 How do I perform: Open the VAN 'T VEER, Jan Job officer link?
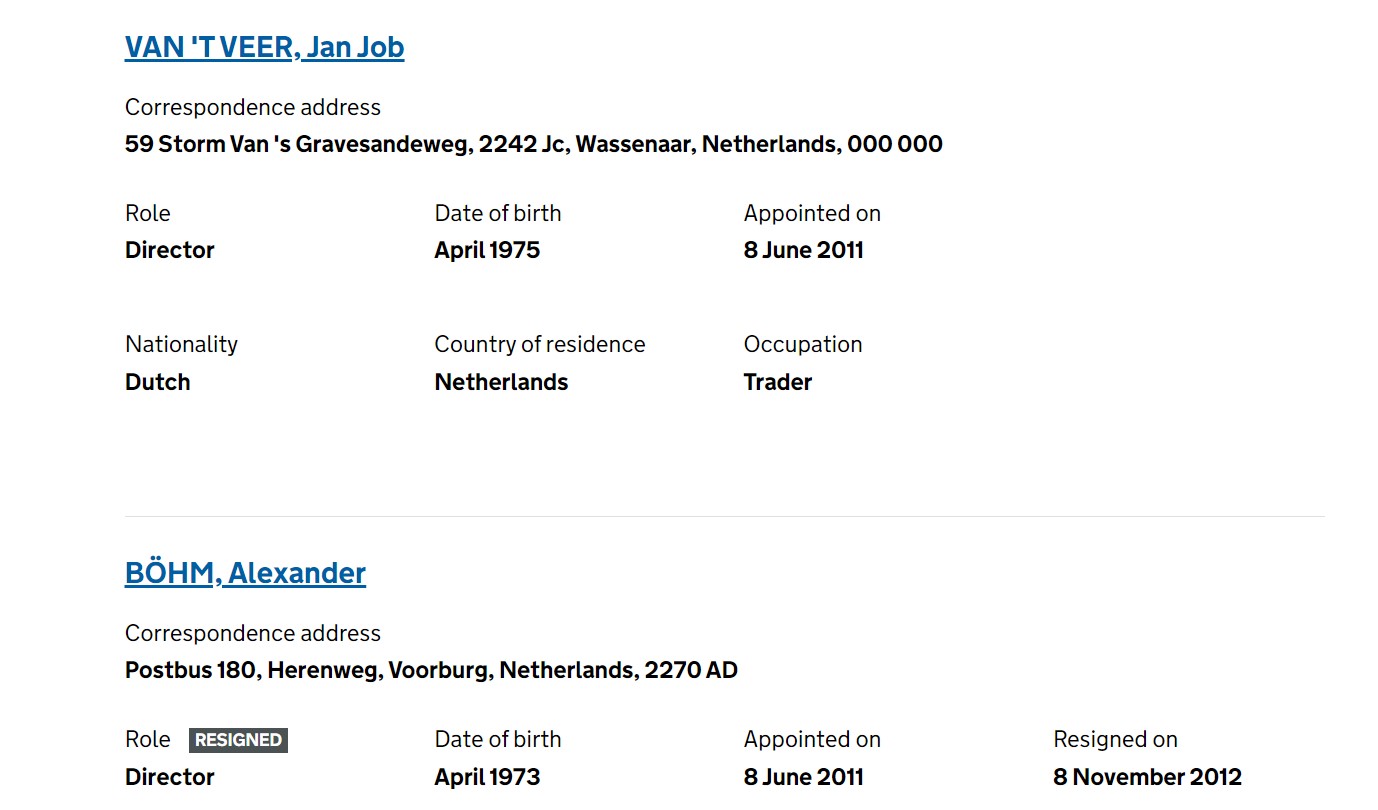pyautogui.click(x=264, y=47)
